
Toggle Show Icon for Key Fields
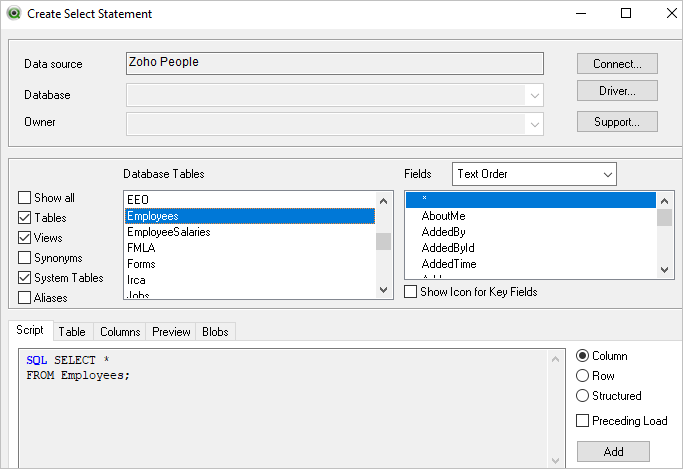click(x=411, y=292)
